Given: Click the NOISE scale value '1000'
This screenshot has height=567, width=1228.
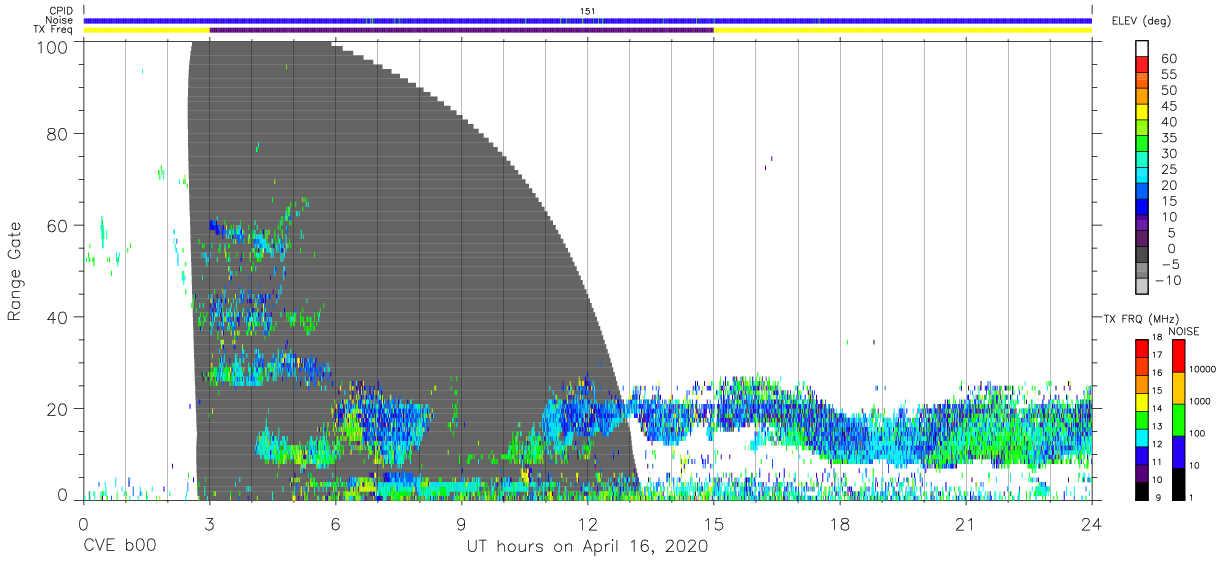Looking at the screenshot, I should (x=1200, y=401).
